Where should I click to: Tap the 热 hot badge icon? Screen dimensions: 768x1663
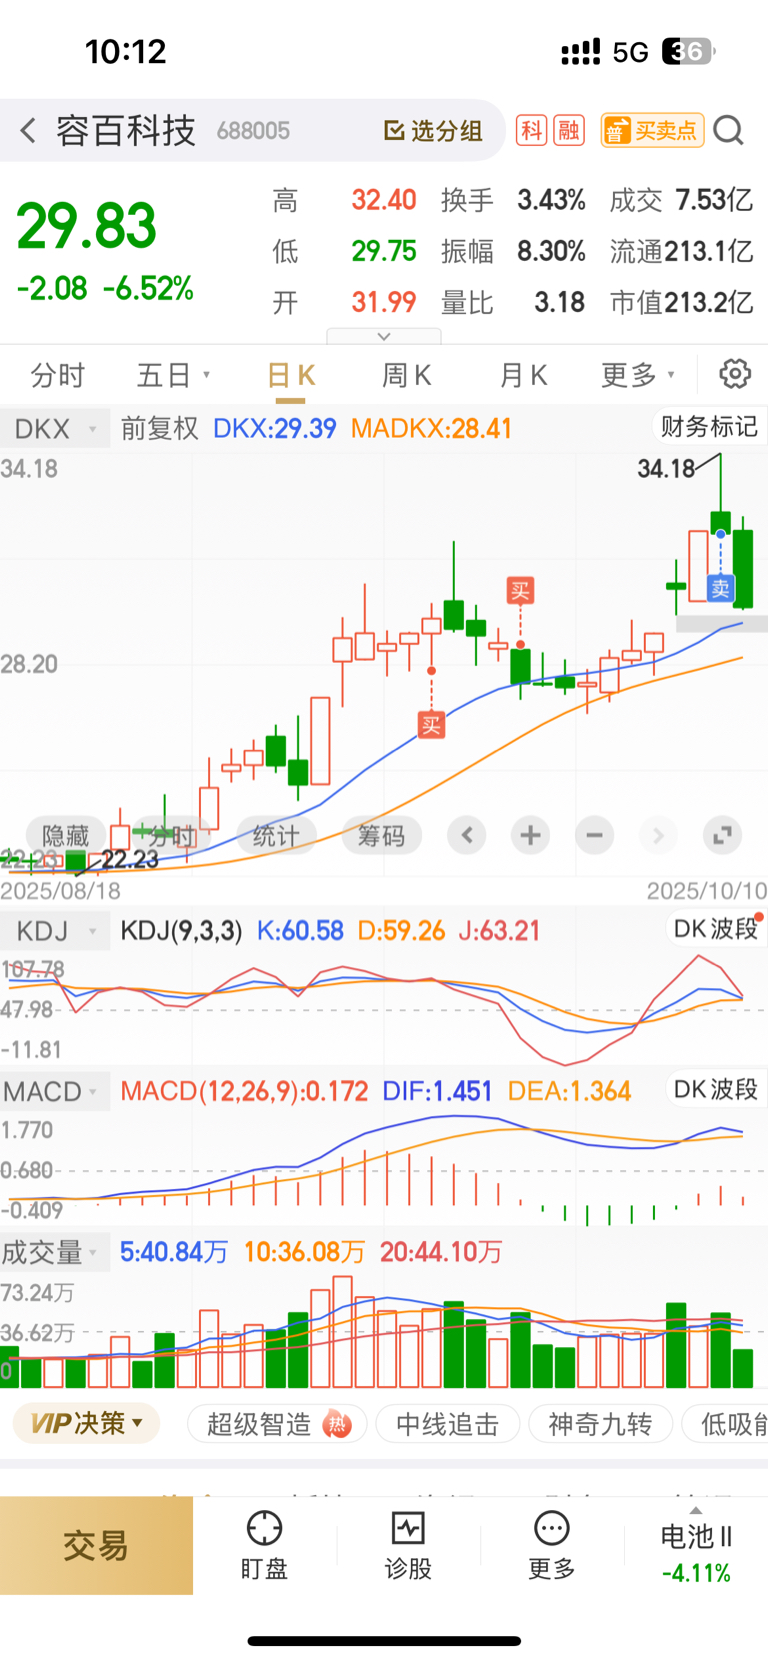pyautogui.click(x=338, y=1424)
